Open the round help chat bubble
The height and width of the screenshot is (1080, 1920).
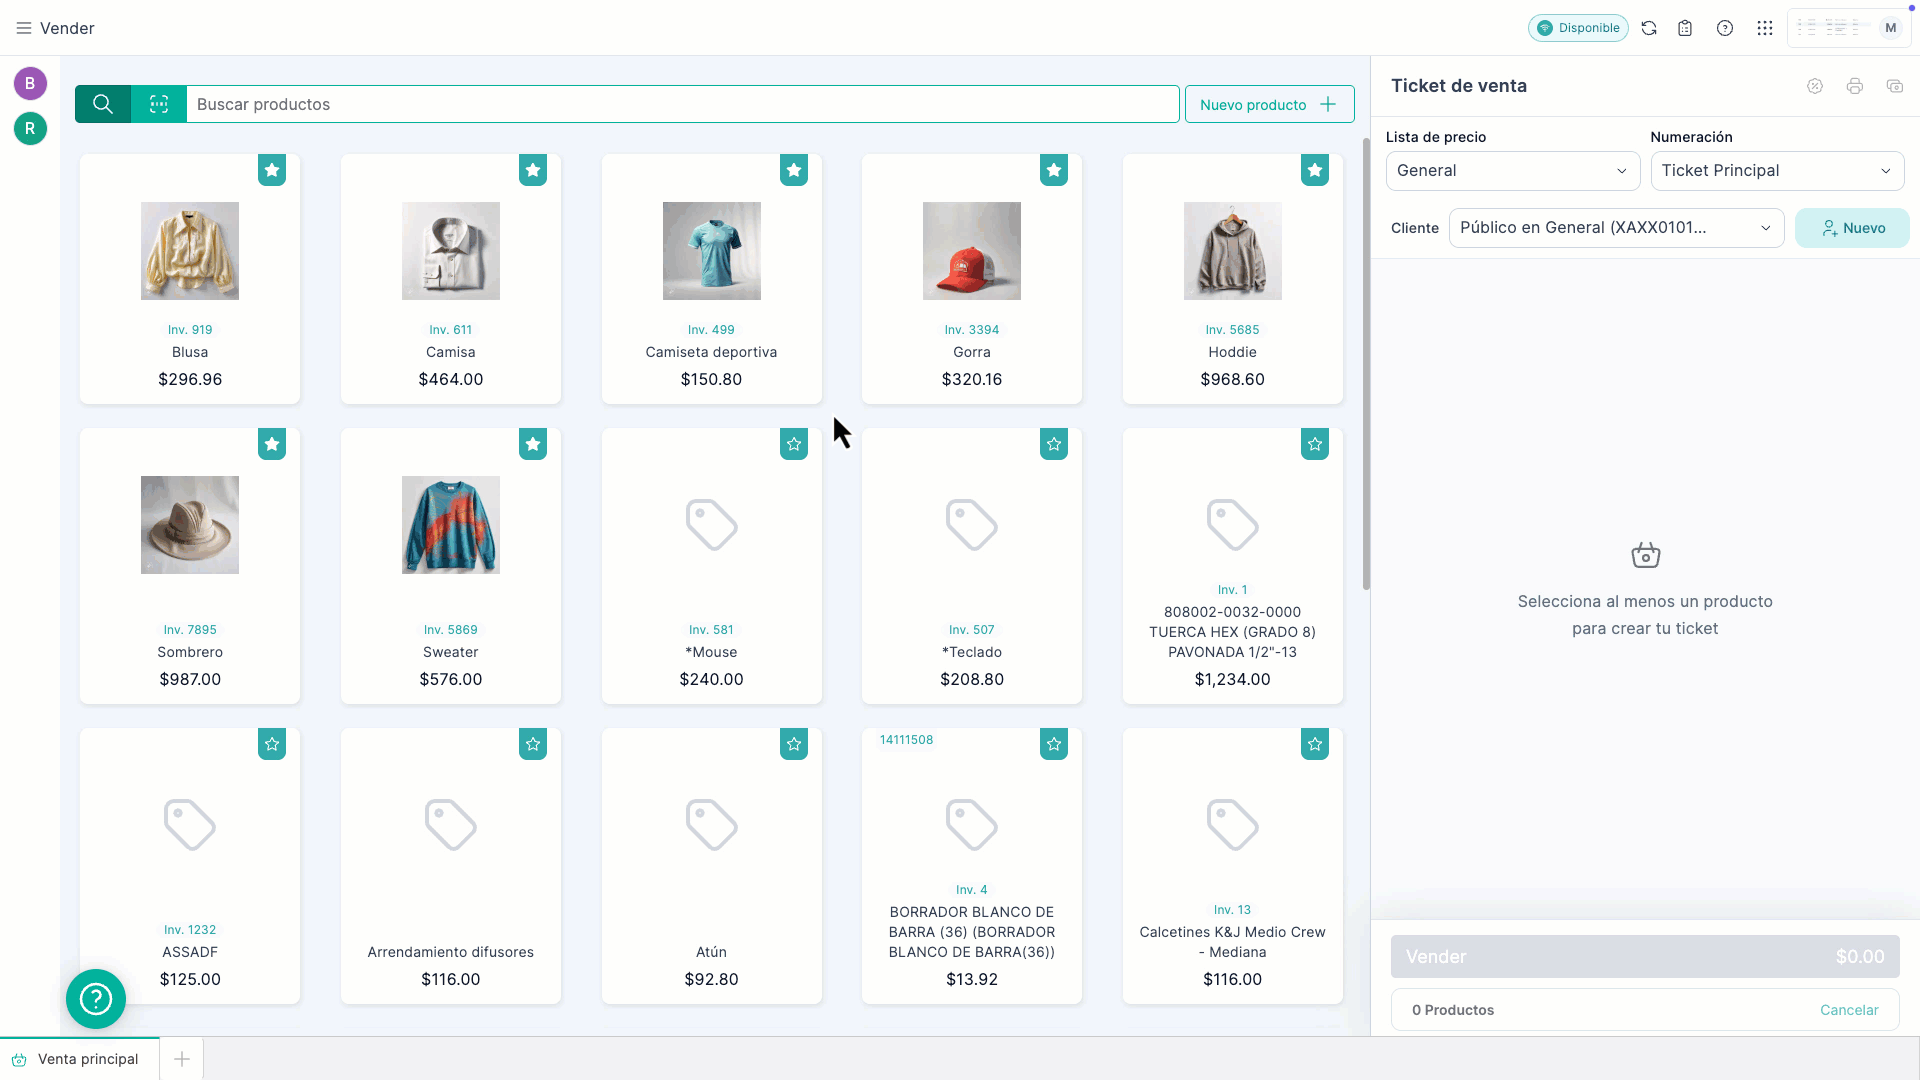tap(96, 998)
